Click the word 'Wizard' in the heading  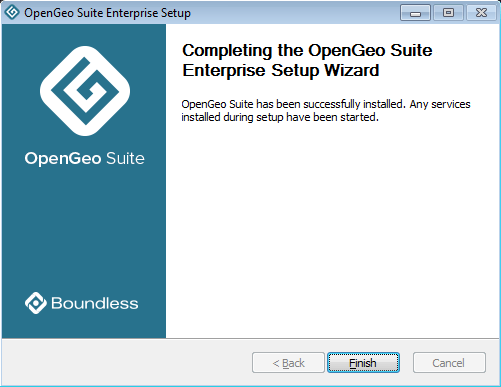tap(352, 70)
